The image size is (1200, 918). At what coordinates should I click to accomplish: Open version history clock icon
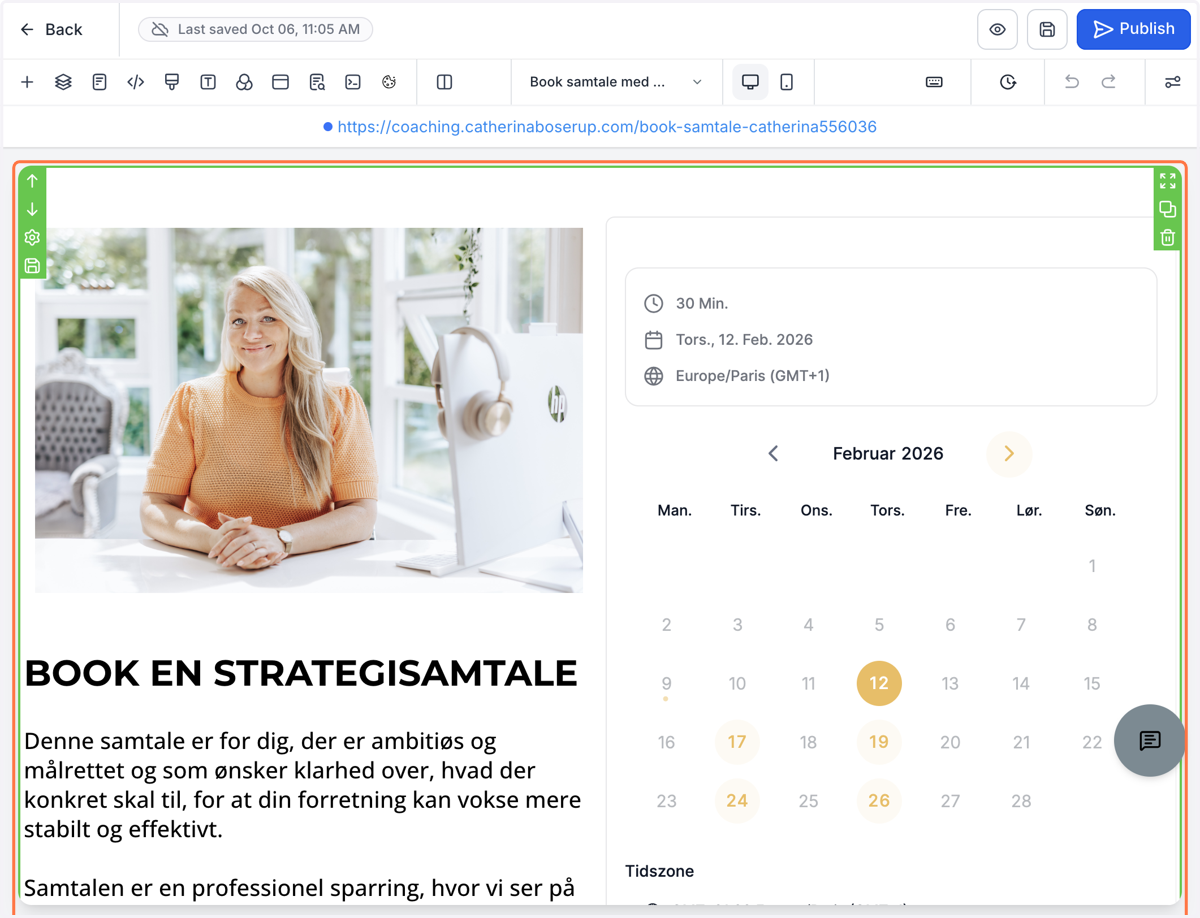(x=1008, y=82)
